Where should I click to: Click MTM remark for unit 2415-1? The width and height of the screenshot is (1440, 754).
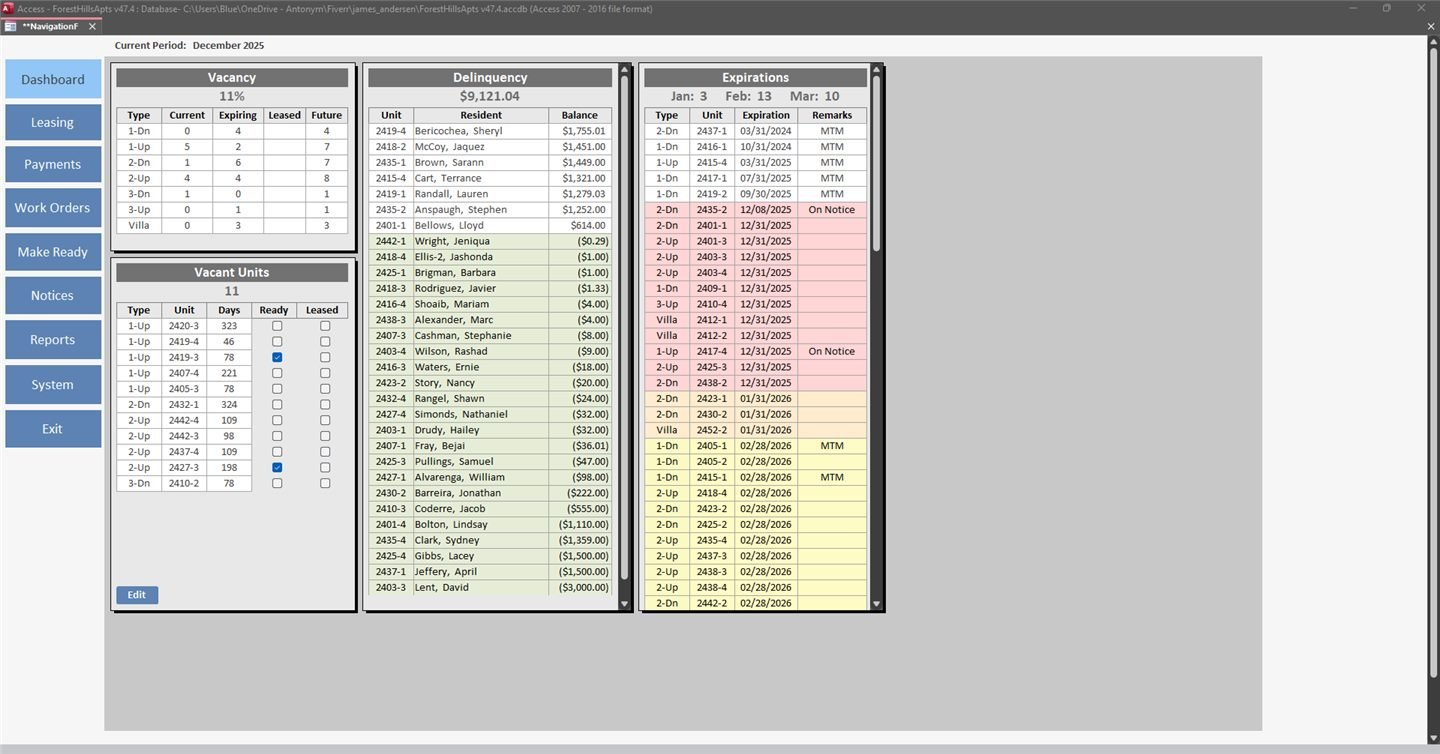coord(832,477)
